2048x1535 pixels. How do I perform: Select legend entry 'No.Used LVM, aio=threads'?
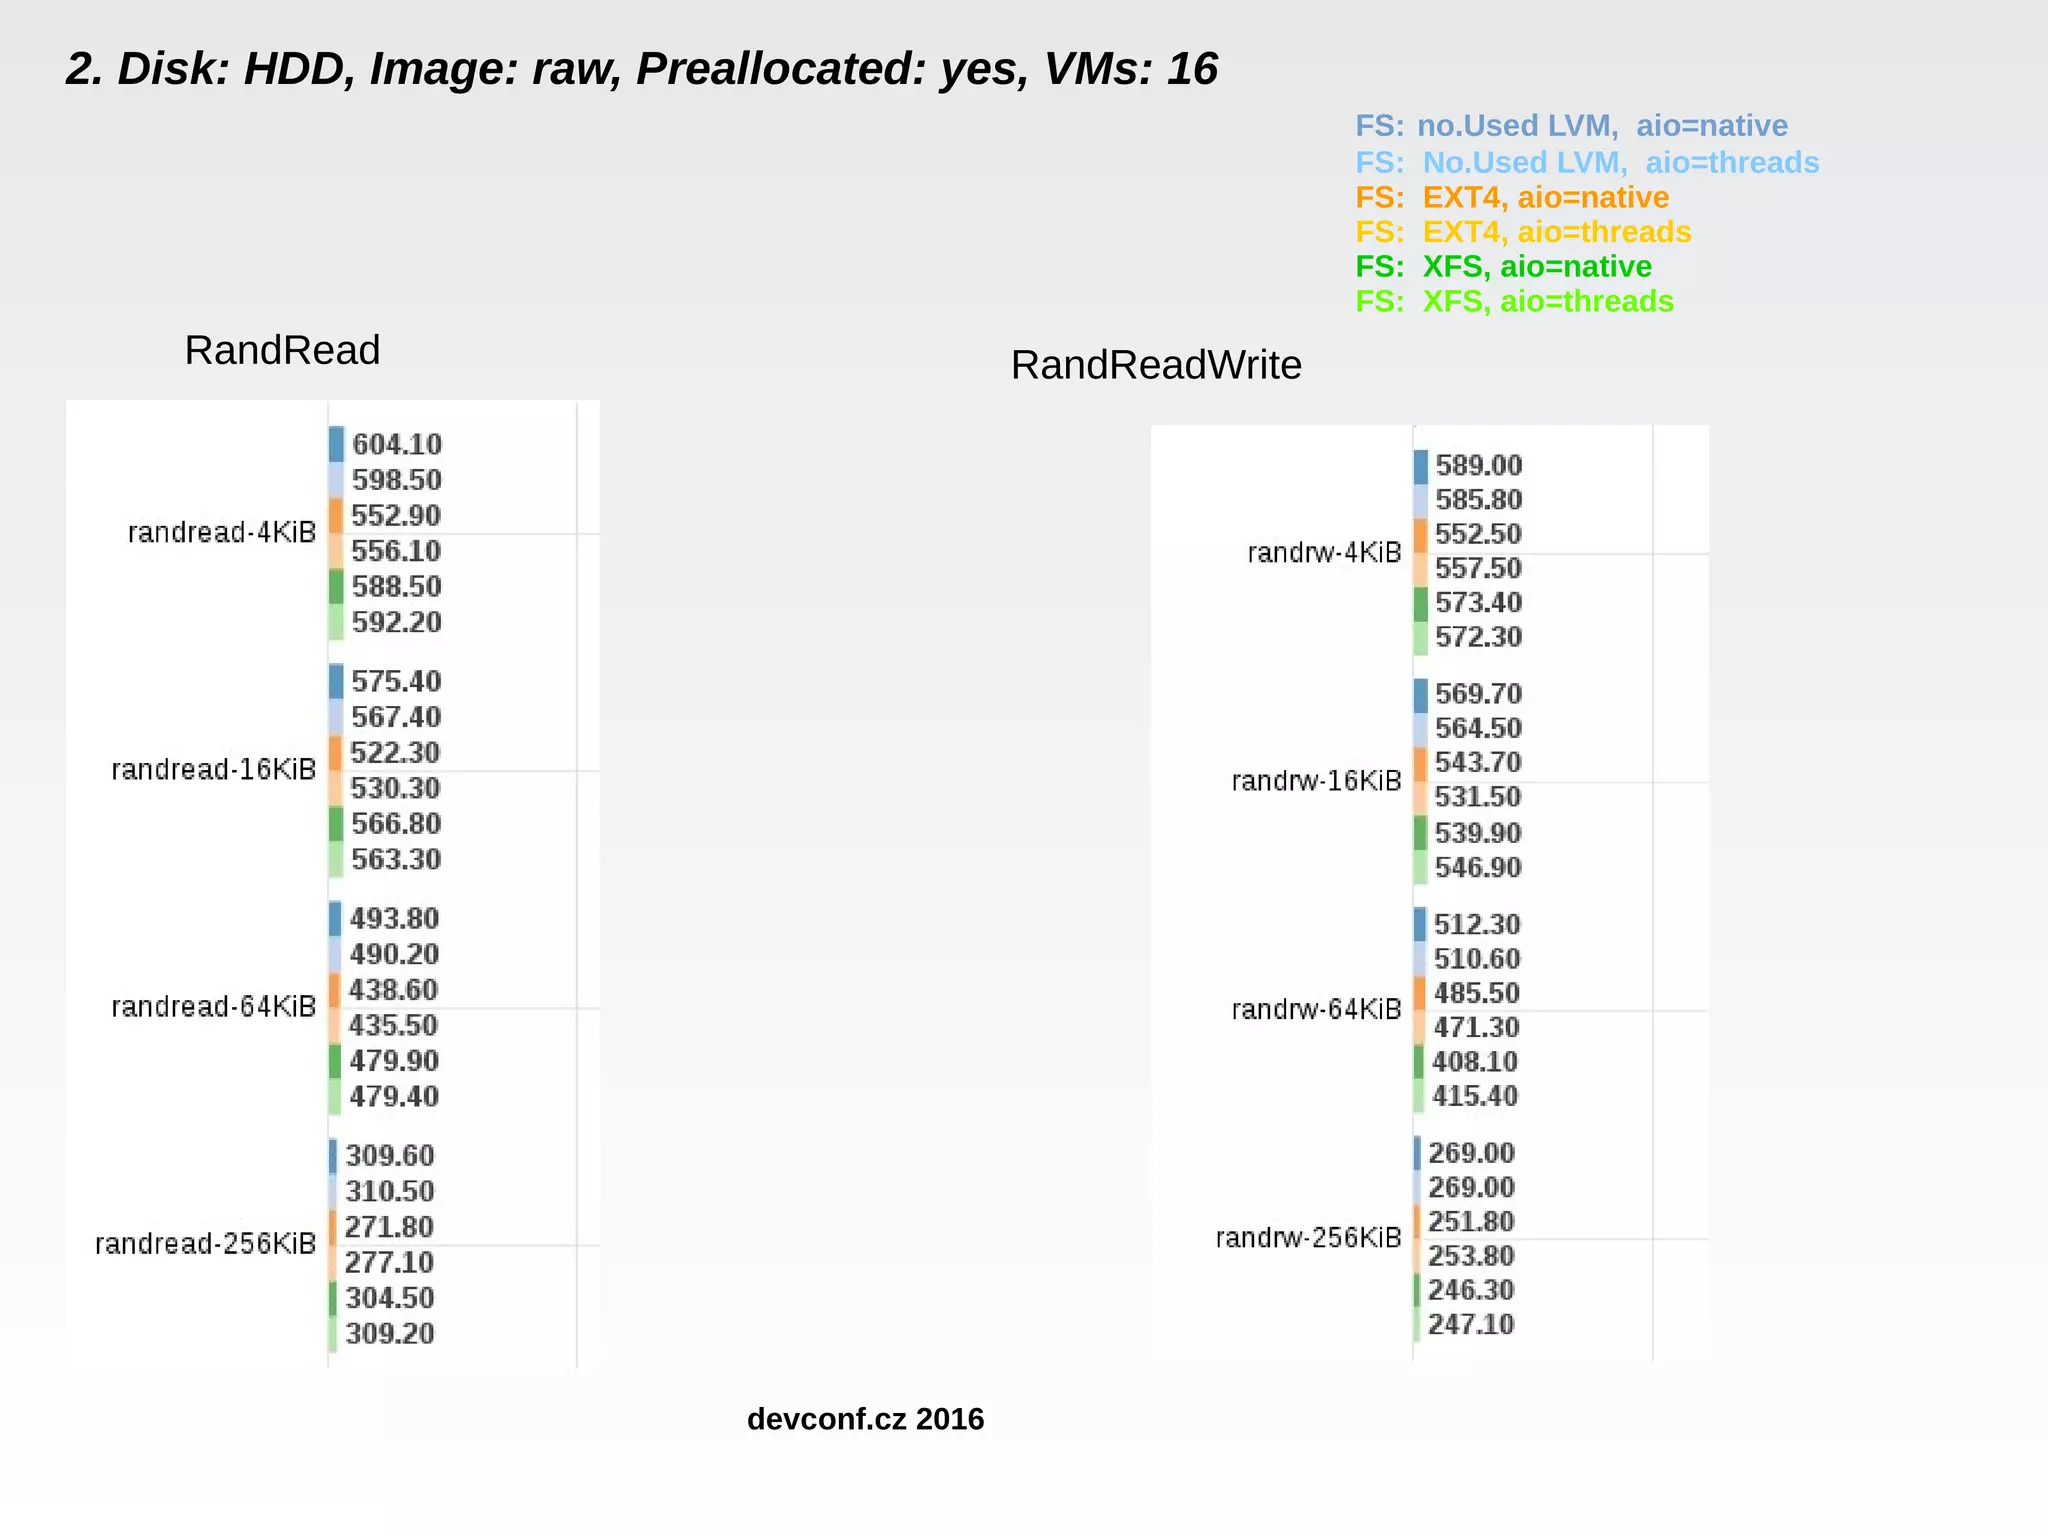1587,162
